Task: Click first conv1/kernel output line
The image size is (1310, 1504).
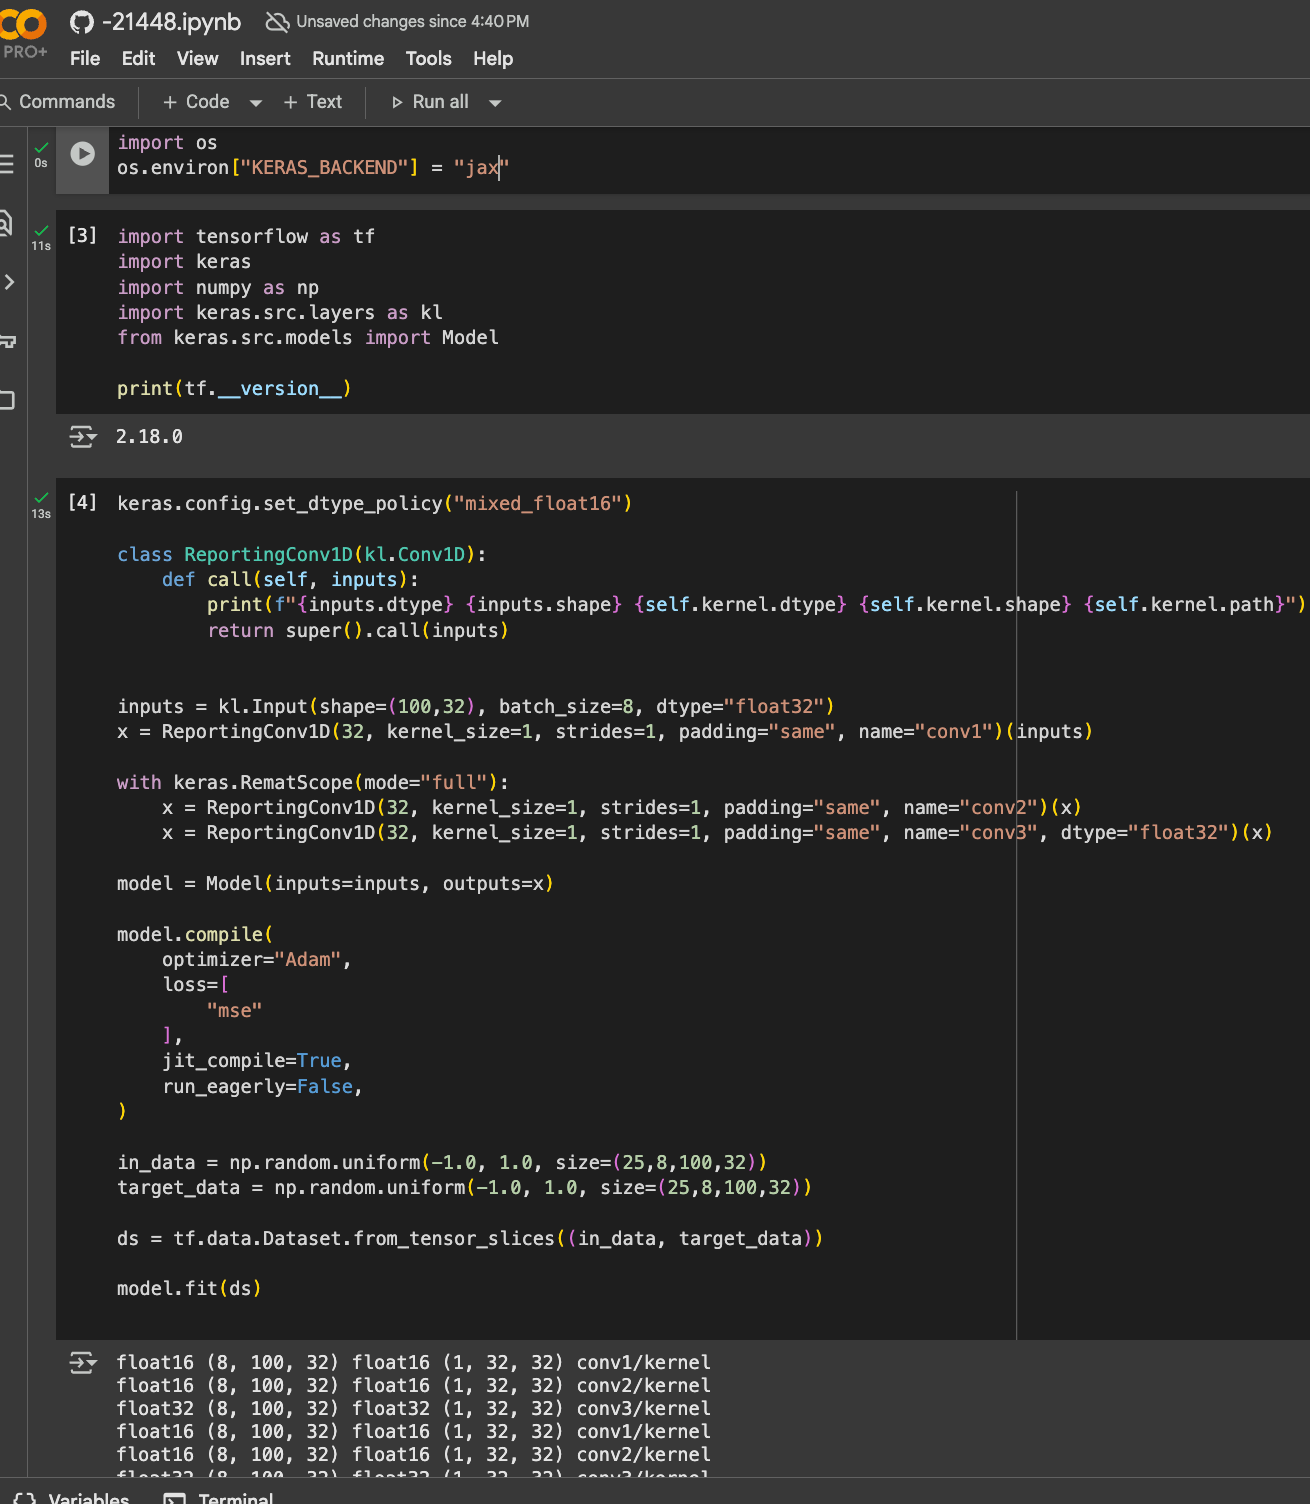Action: [x=414, y=1363]
